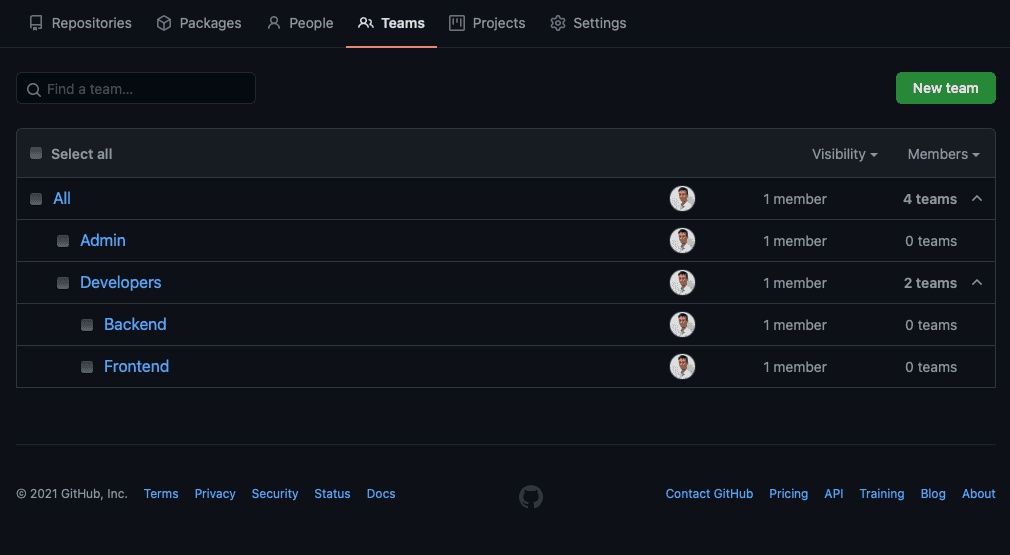This screenshot has width=1010, height=555.
Task: Click the member avatar in the Developers row
Action: (x=682, y=283)
